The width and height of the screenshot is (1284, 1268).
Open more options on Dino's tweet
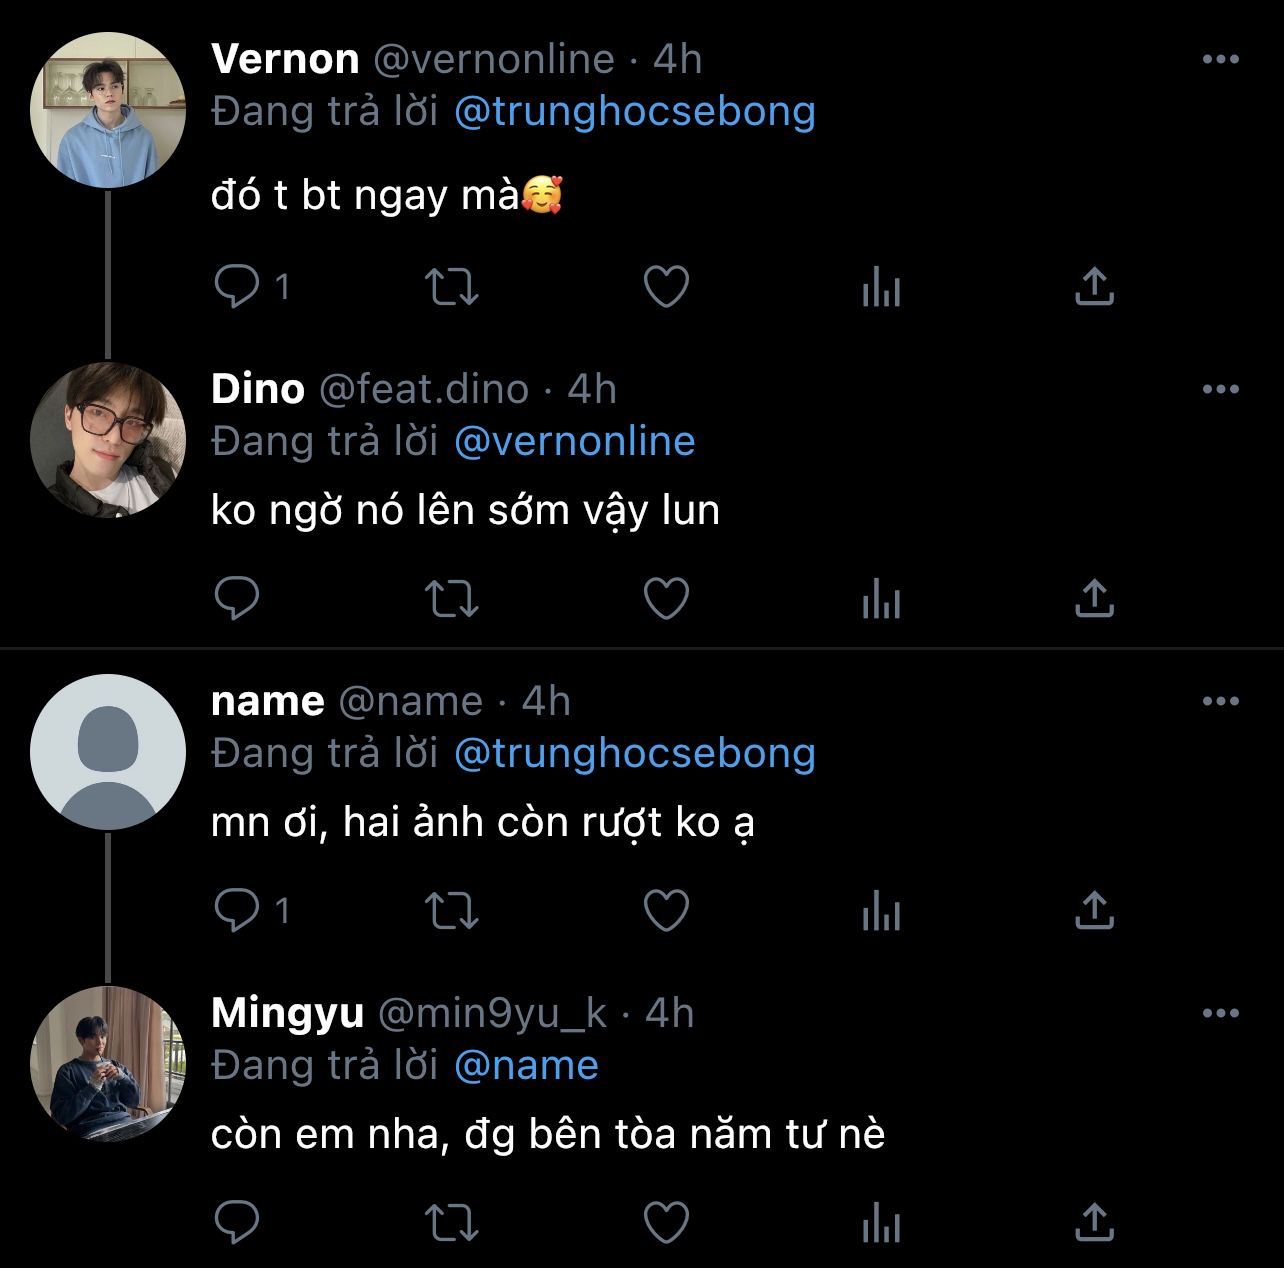click(x=1220, y=389)
